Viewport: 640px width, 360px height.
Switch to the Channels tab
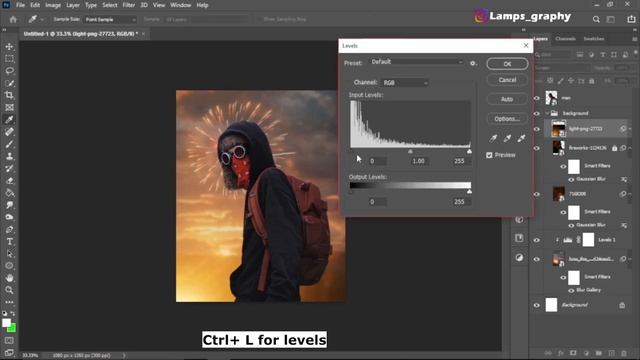tap(565, 39)
